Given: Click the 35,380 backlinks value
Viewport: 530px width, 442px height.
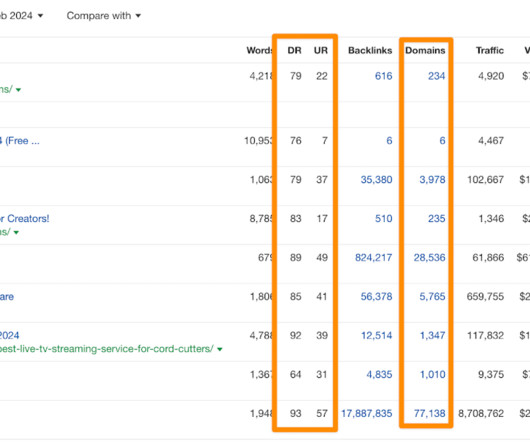Looking at the screenshot, I should click(376, 179).
